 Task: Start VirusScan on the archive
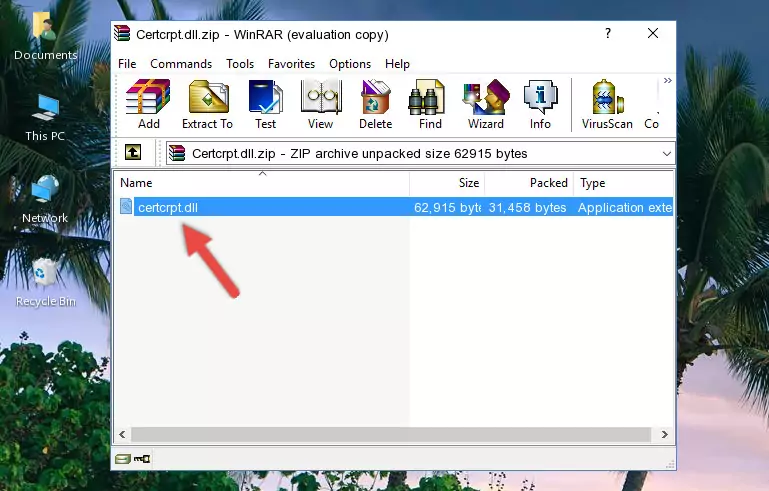[607, 104]
